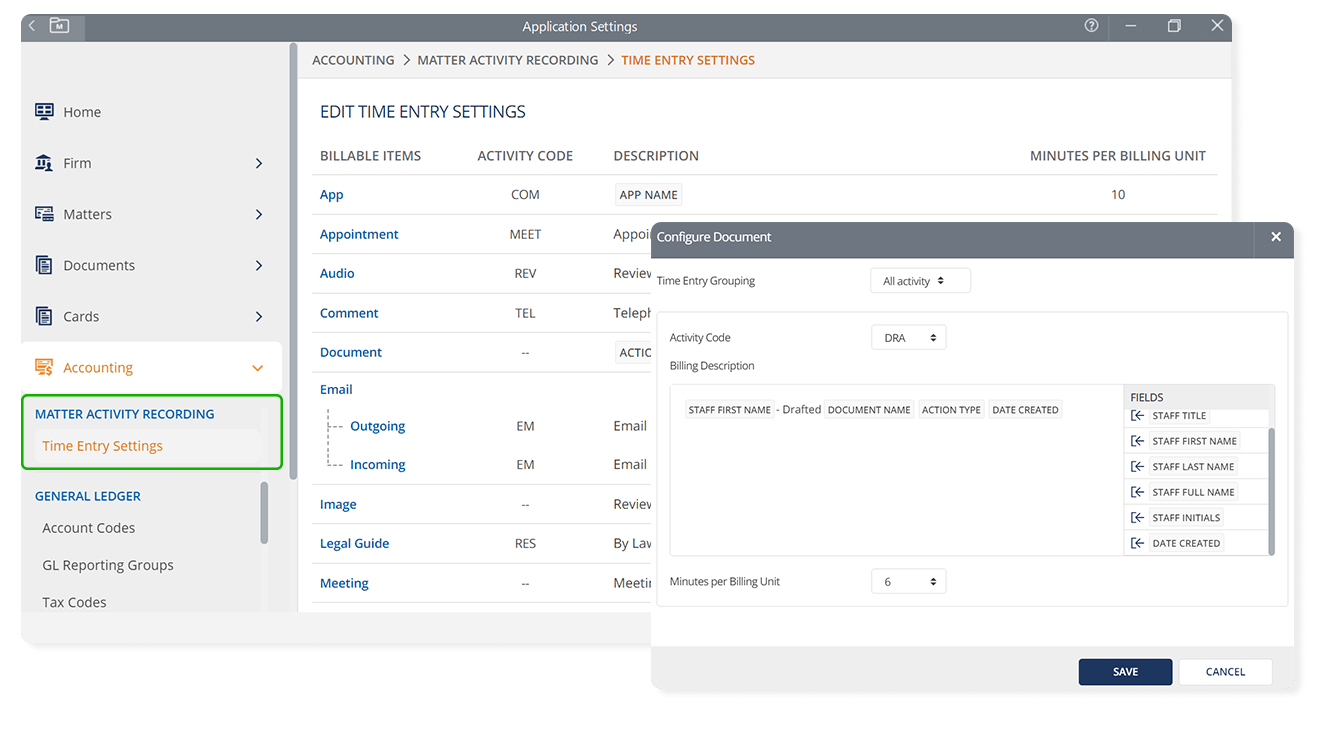Open the Time Entry Grouping dropdown
Screen dimensions: 1324x734
(920, 281)
